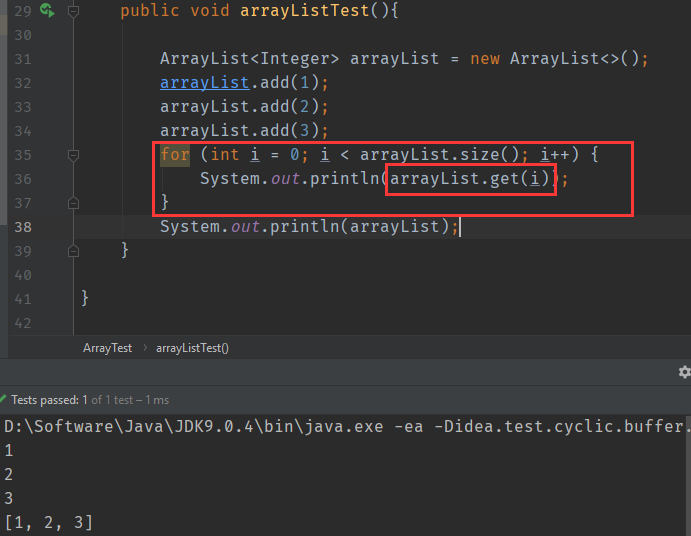The image size is (691, 536).
Task: Click 'arrayList.add(2)' on line 33
Action: click(x=239, y=107)
